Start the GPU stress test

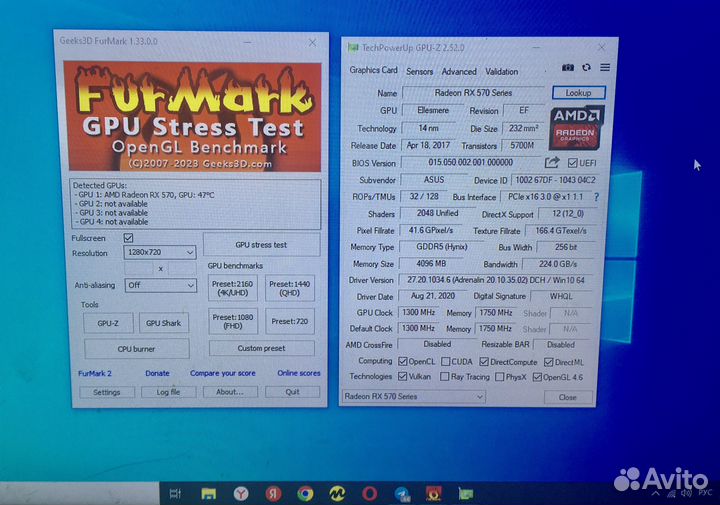[x=261, y=245]
